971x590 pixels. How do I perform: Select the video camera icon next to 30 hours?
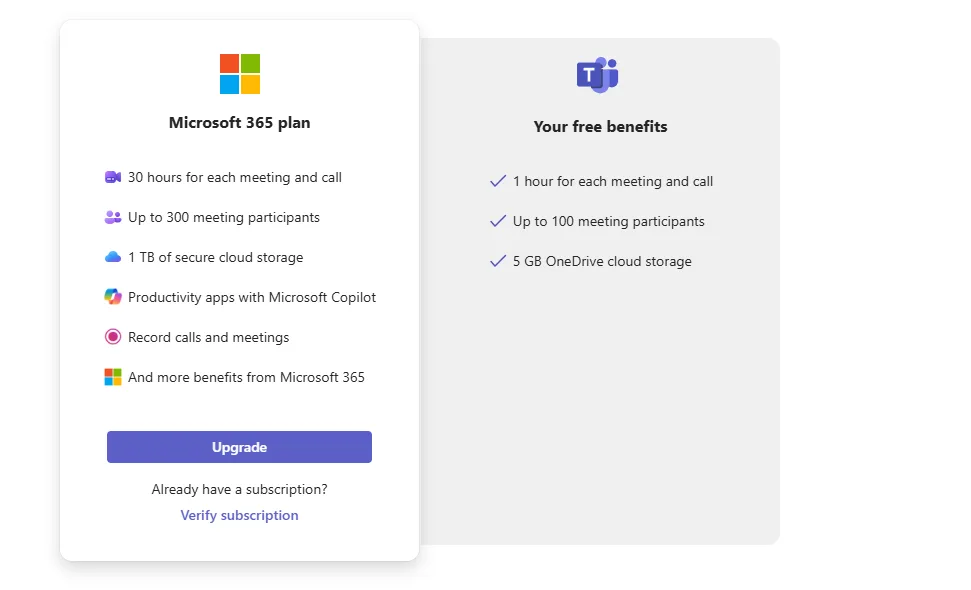[113, 176]
